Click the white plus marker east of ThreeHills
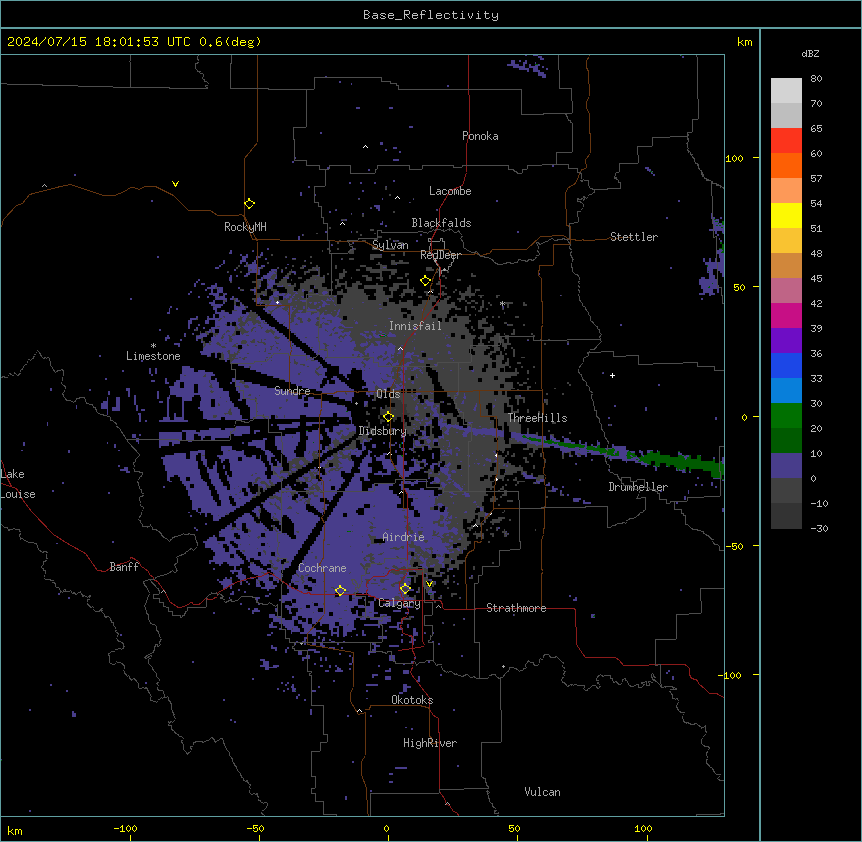The height and width of the screenshot is (842, 862). pyautogui.click(x=612, y=375)
